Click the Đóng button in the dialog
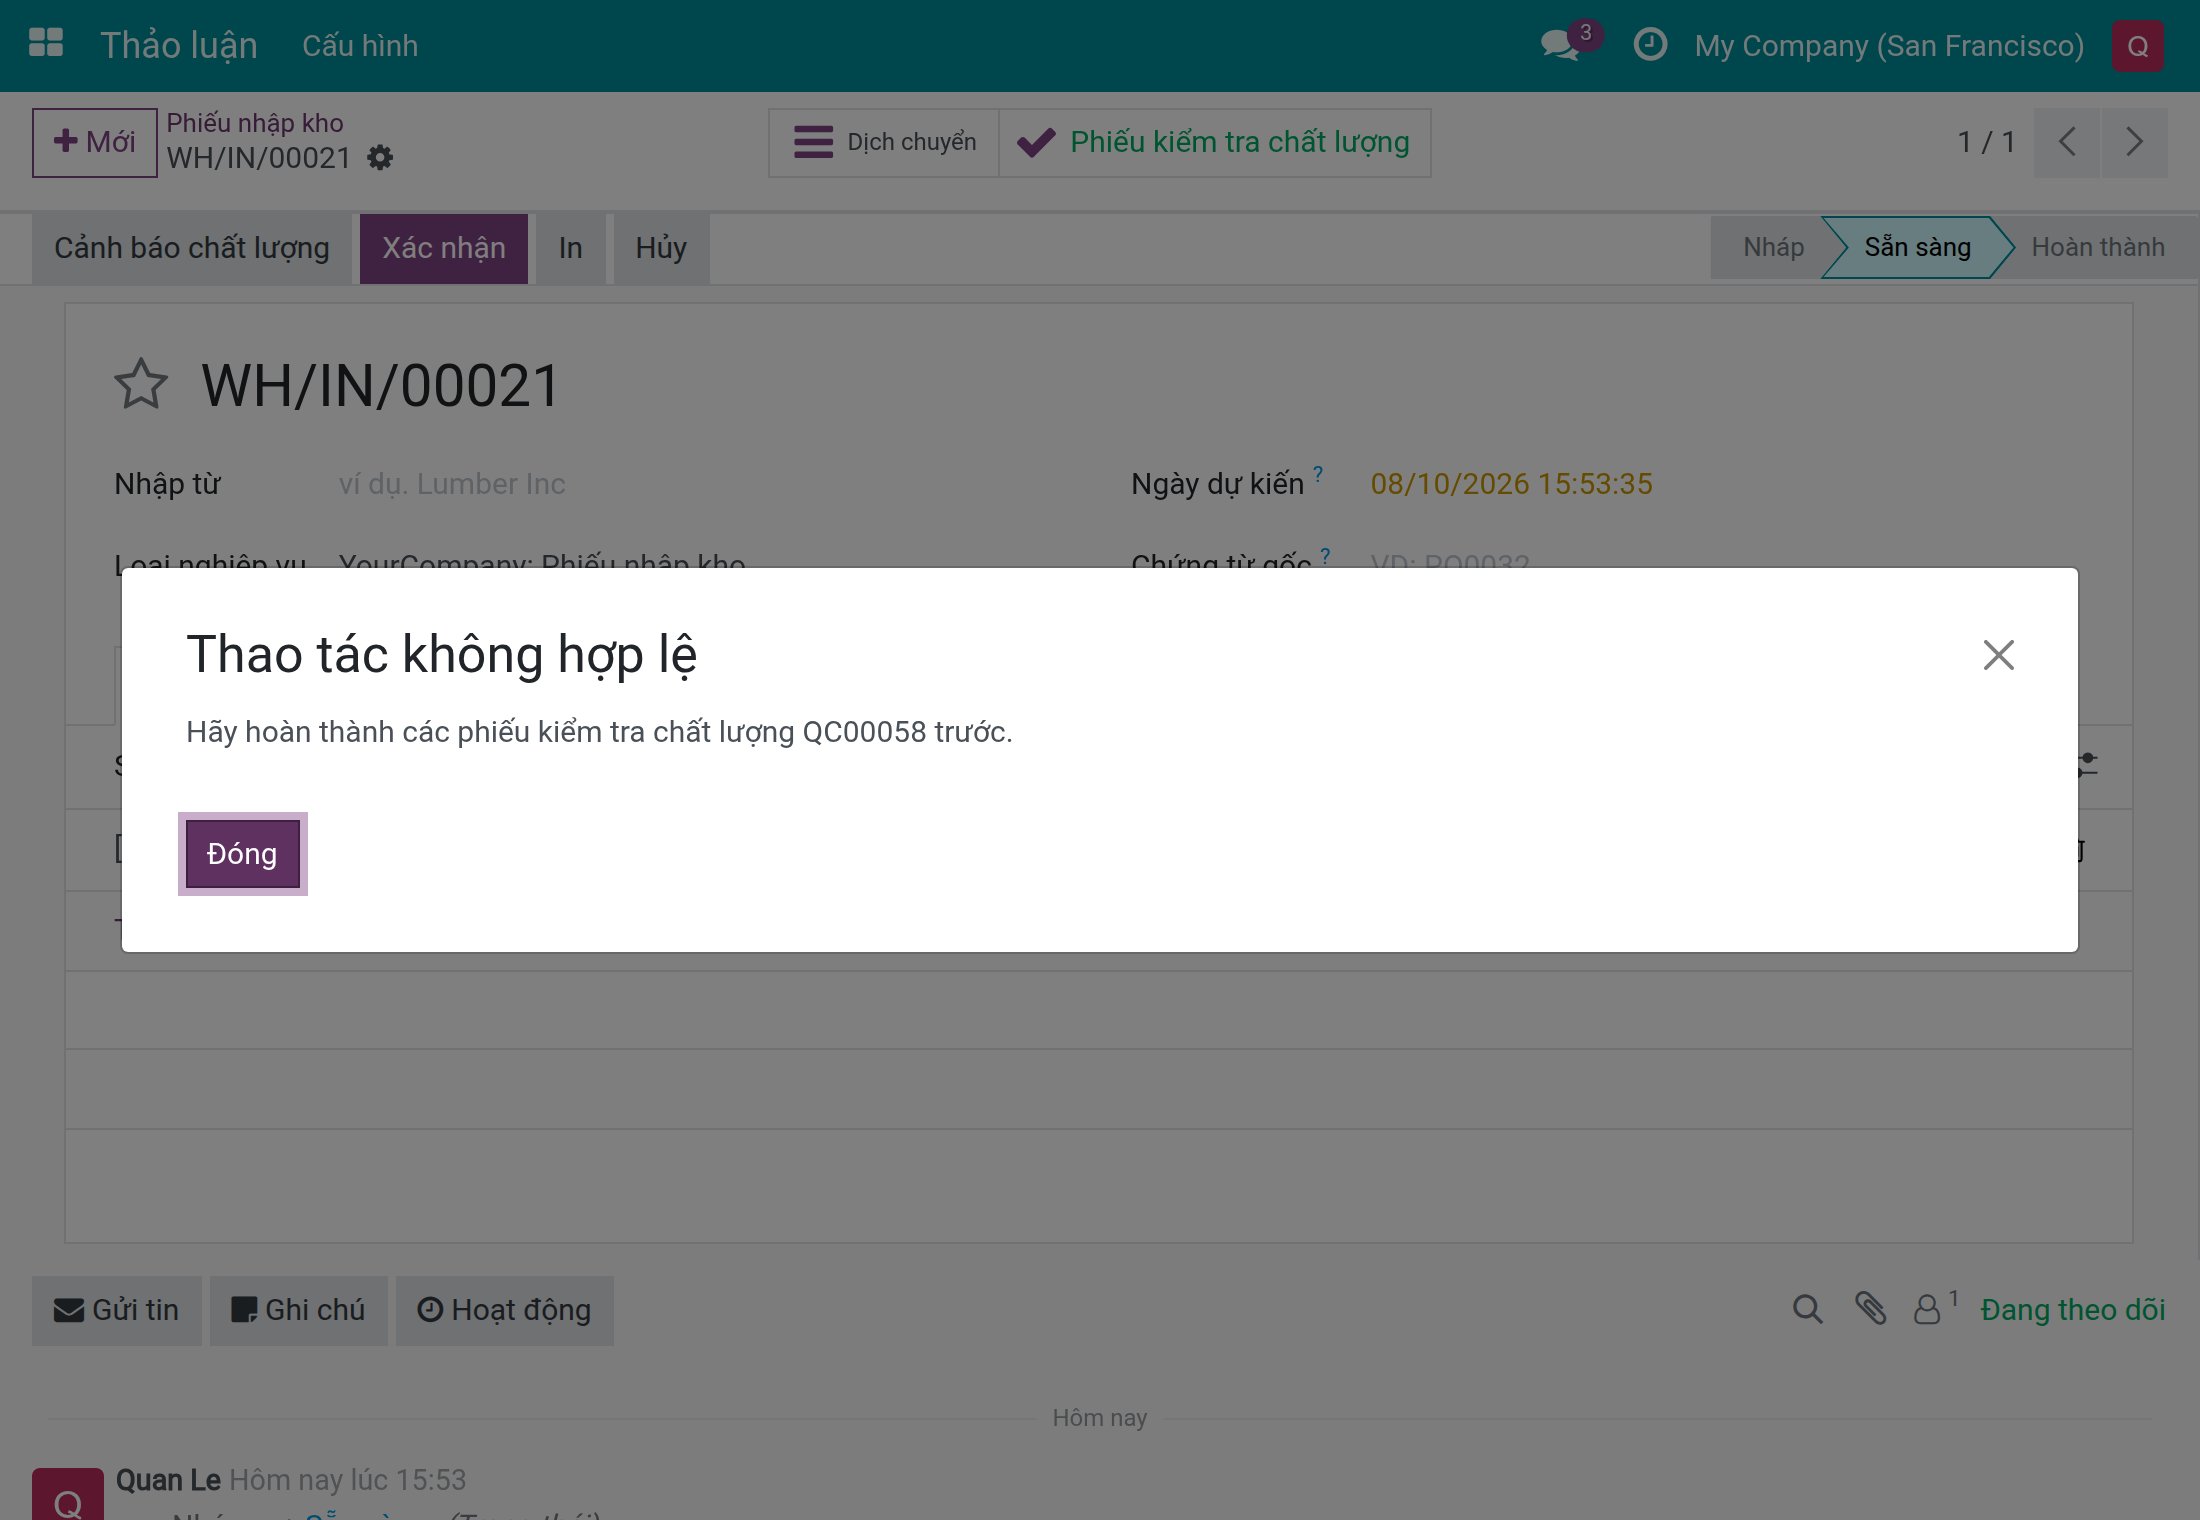 click(x=242, y=854)
